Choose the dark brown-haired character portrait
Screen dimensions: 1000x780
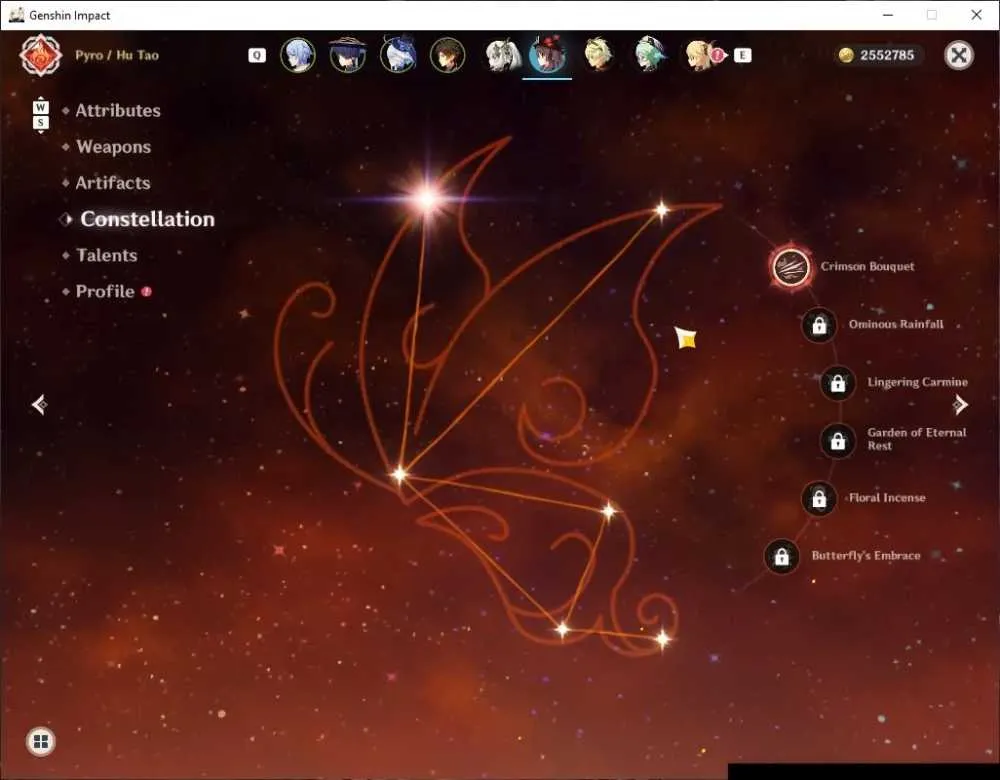click(x=448, y=55)
